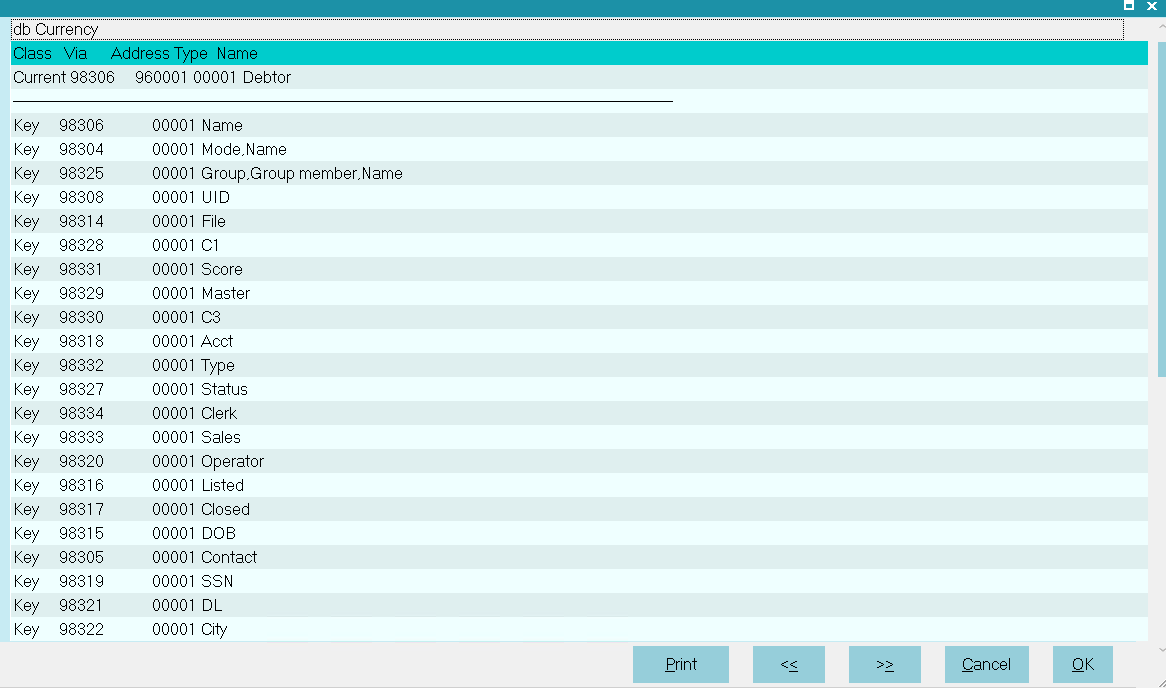Click the scrollbar down arrow
Screen dimensions: 1166x688
[x=1160, y=650]
